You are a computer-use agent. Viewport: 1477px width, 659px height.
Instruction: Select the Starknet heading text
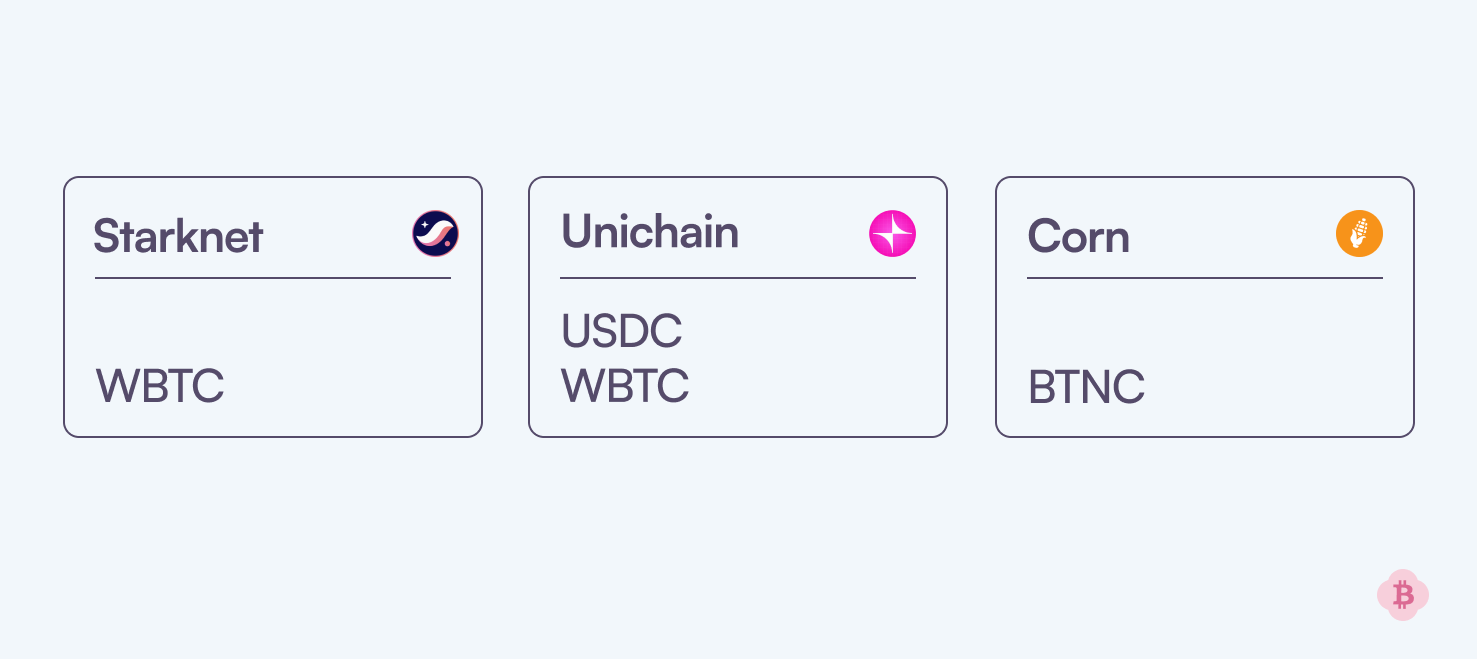(178, 237)
